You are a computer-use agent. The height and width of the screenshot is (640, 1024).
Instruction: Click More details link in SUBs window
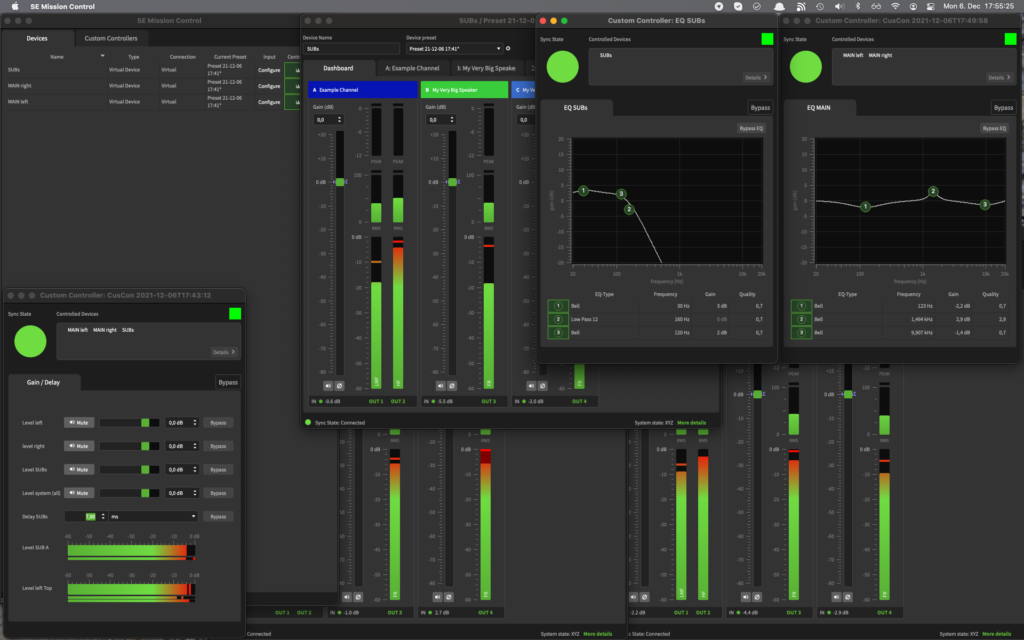coord(691,423)
